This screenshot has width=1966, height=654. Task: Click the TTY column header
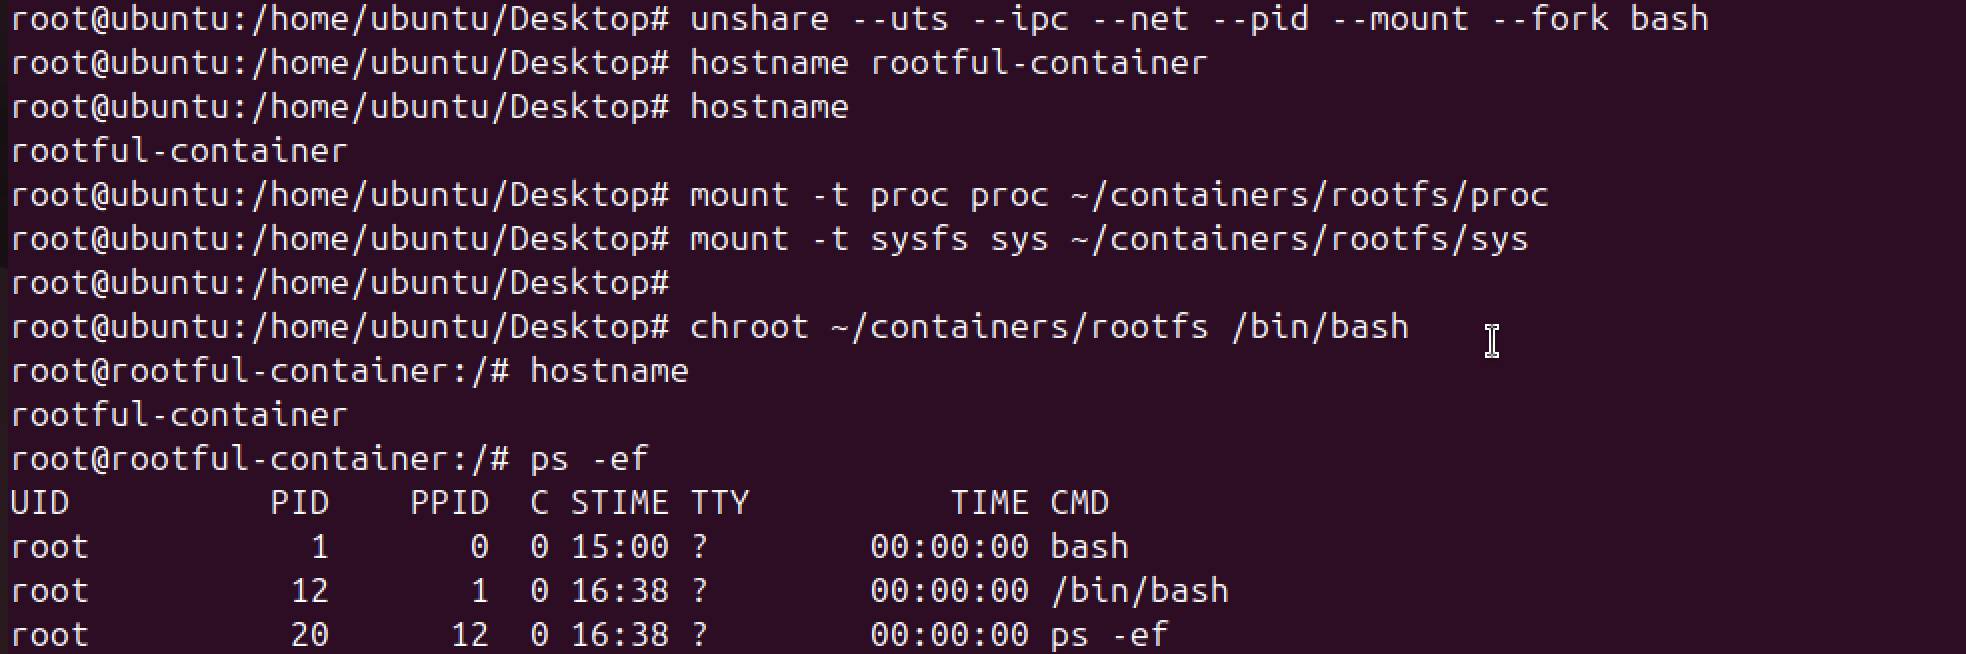[719, 502]
